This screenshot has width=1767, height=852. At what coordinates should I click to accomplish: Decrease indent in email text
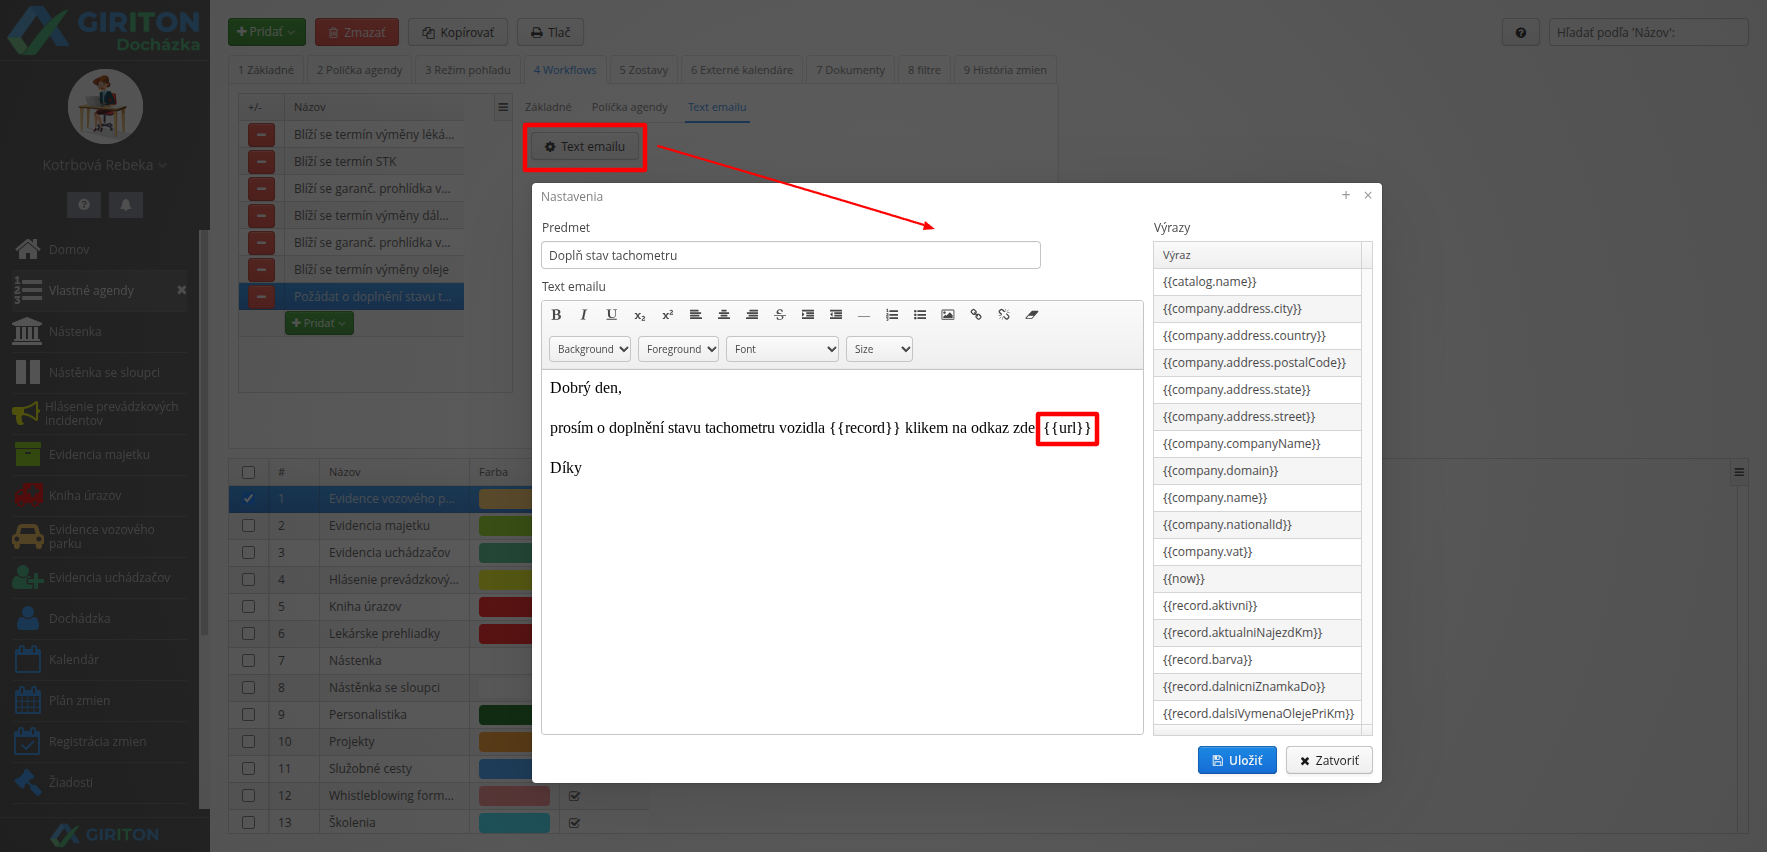pos(836,315)
